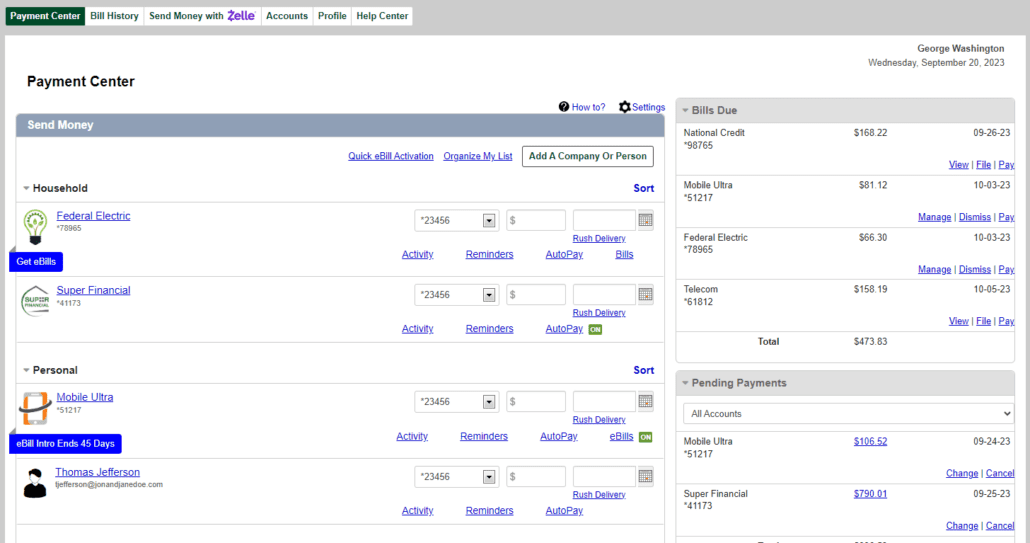
Task: Toggle the Mobile Ultra eBills ON badge
Action: point(645,437)
